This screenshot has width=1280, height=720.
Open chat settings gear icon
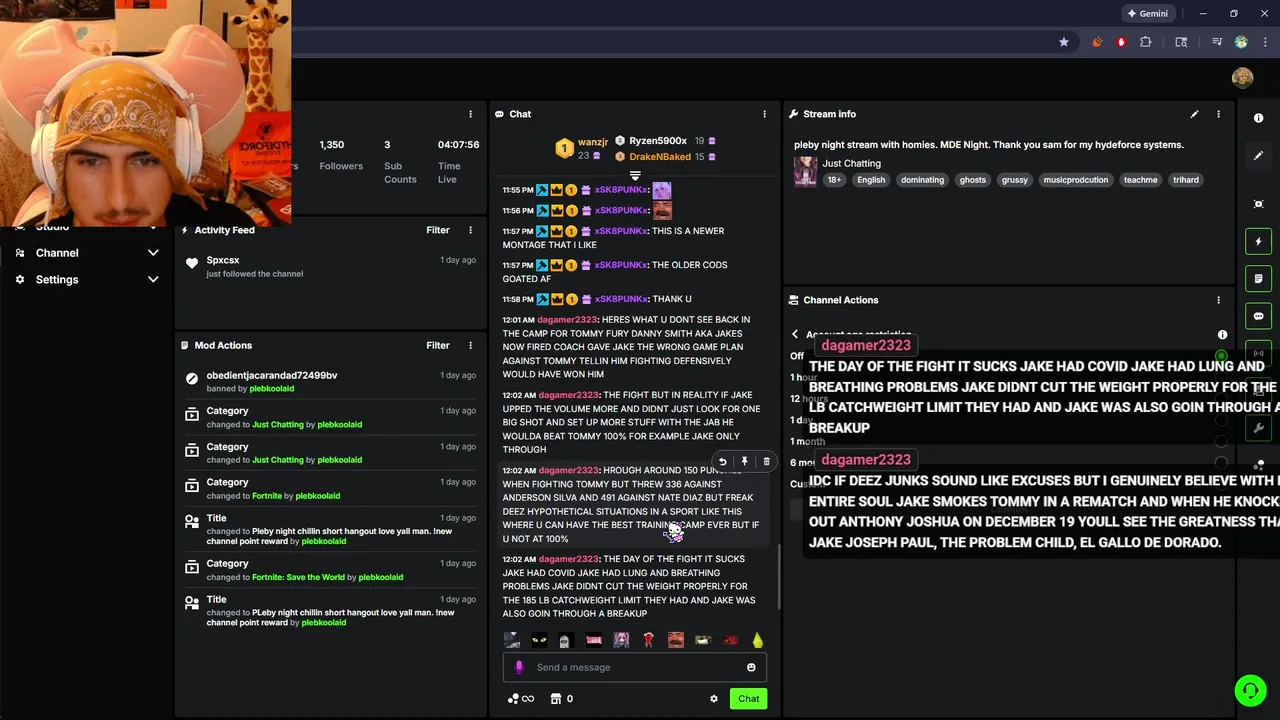point(714,699)
